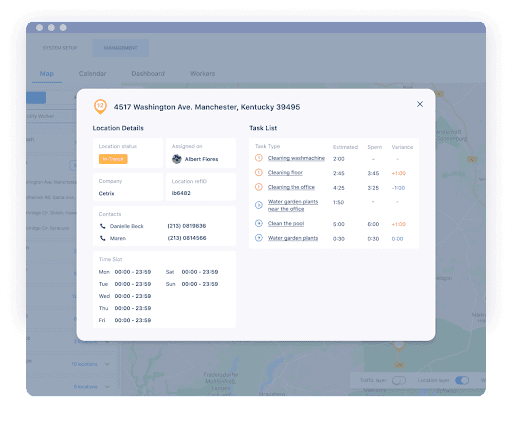Toggle the Traffic layer switch
This screenshot has width=512, height=425.
tap(399, 380)
